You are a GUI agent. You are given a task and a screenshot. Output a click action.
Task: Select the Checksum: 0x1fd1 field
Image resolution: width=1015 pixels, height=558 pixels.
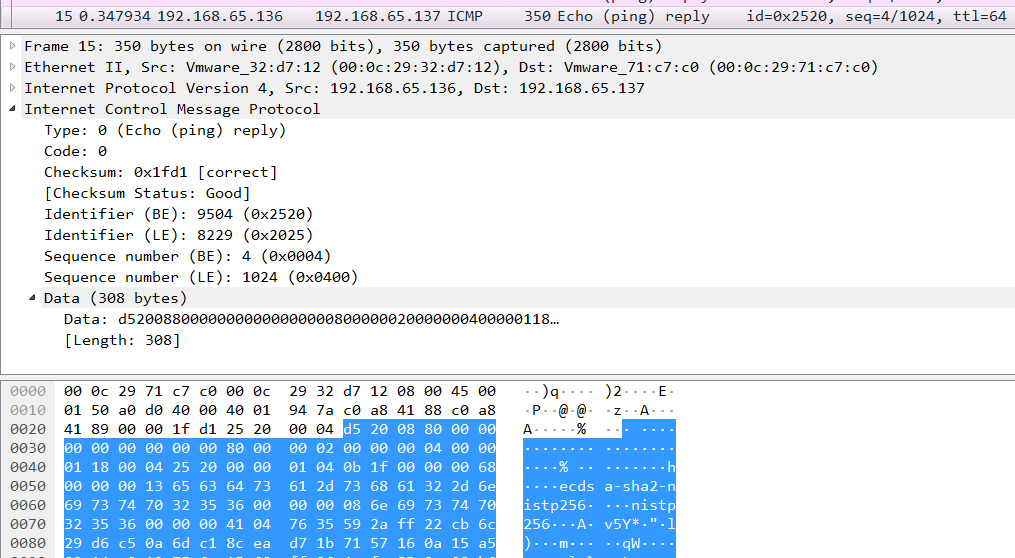click(160, 172)
